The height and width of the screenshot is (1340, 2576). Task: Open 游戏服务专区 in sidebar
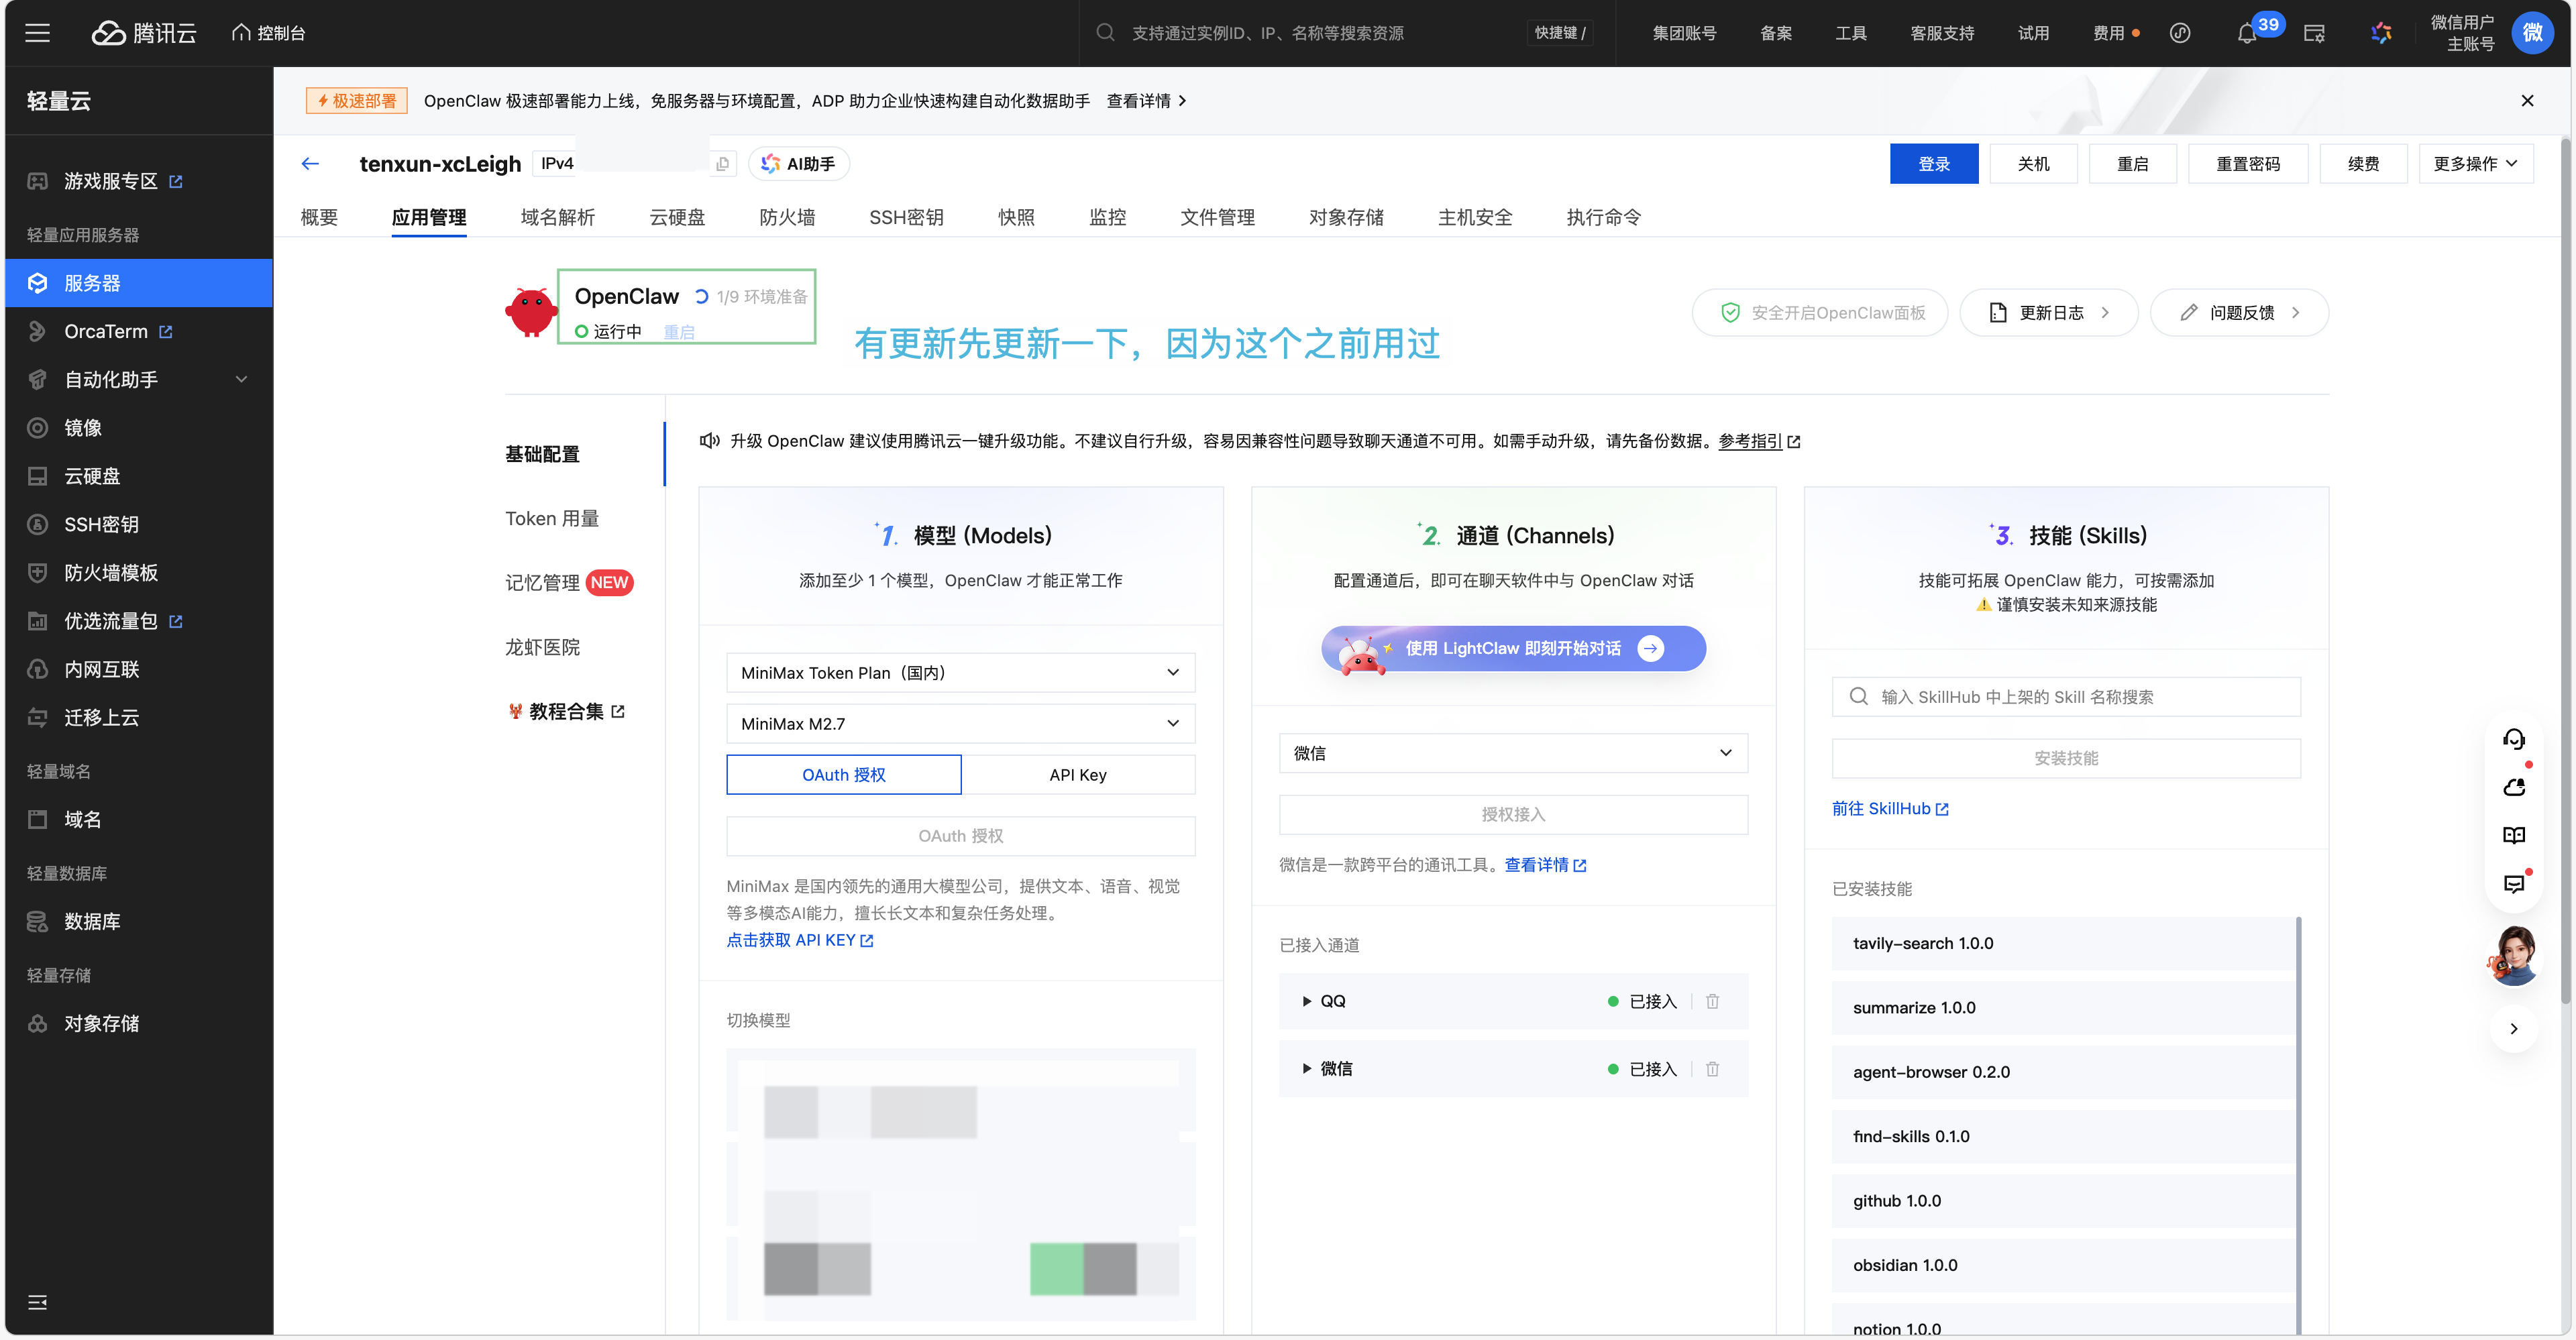[x=110, y=181]
